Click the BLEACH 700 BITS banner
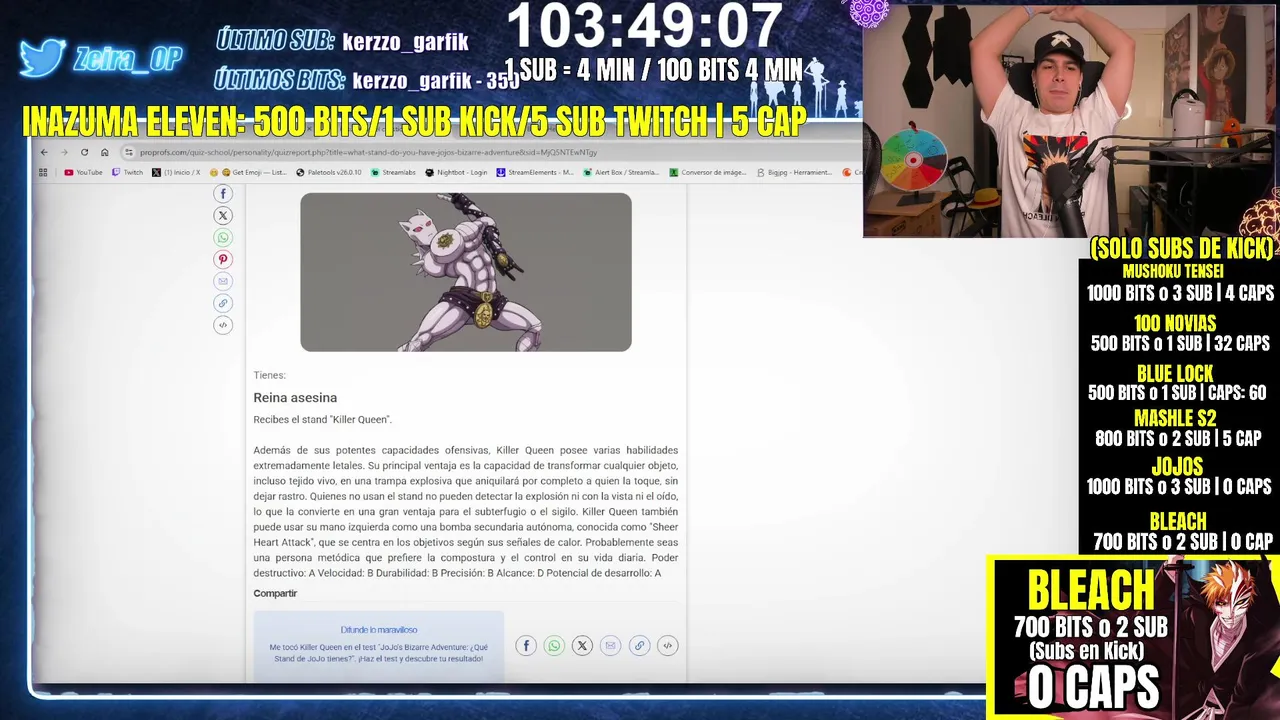 1133,638
